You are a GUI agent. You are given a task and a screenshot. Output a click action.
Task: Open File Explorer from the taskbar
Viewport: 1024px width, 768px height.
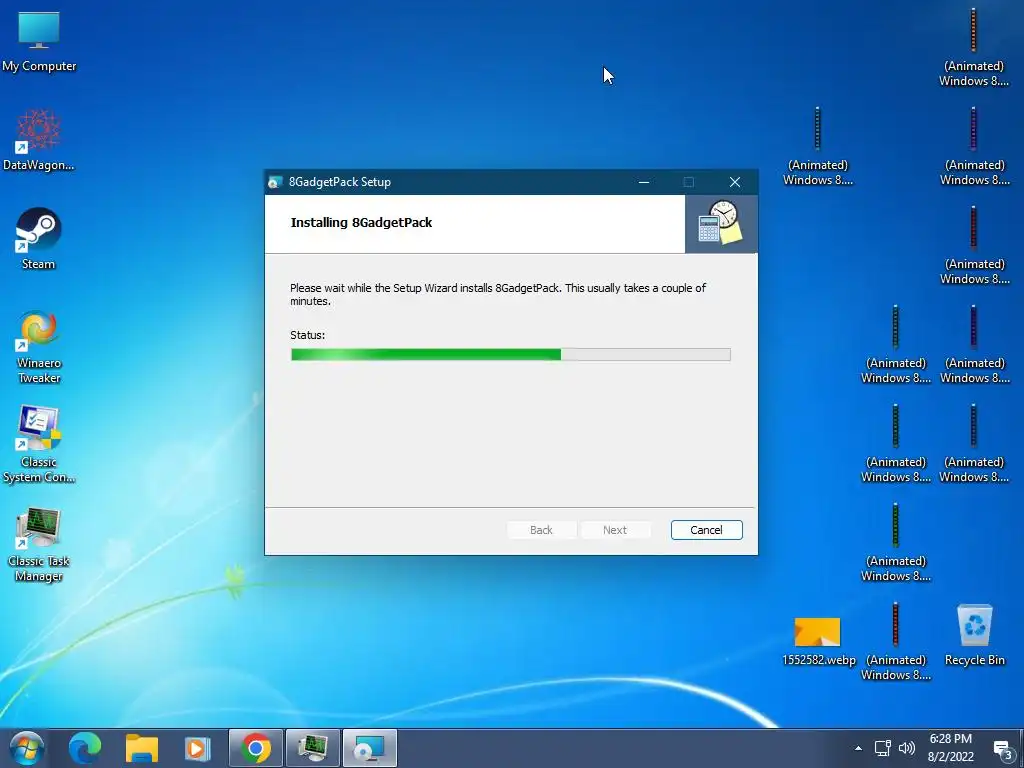pyautogui.click(x=142, y=748)
